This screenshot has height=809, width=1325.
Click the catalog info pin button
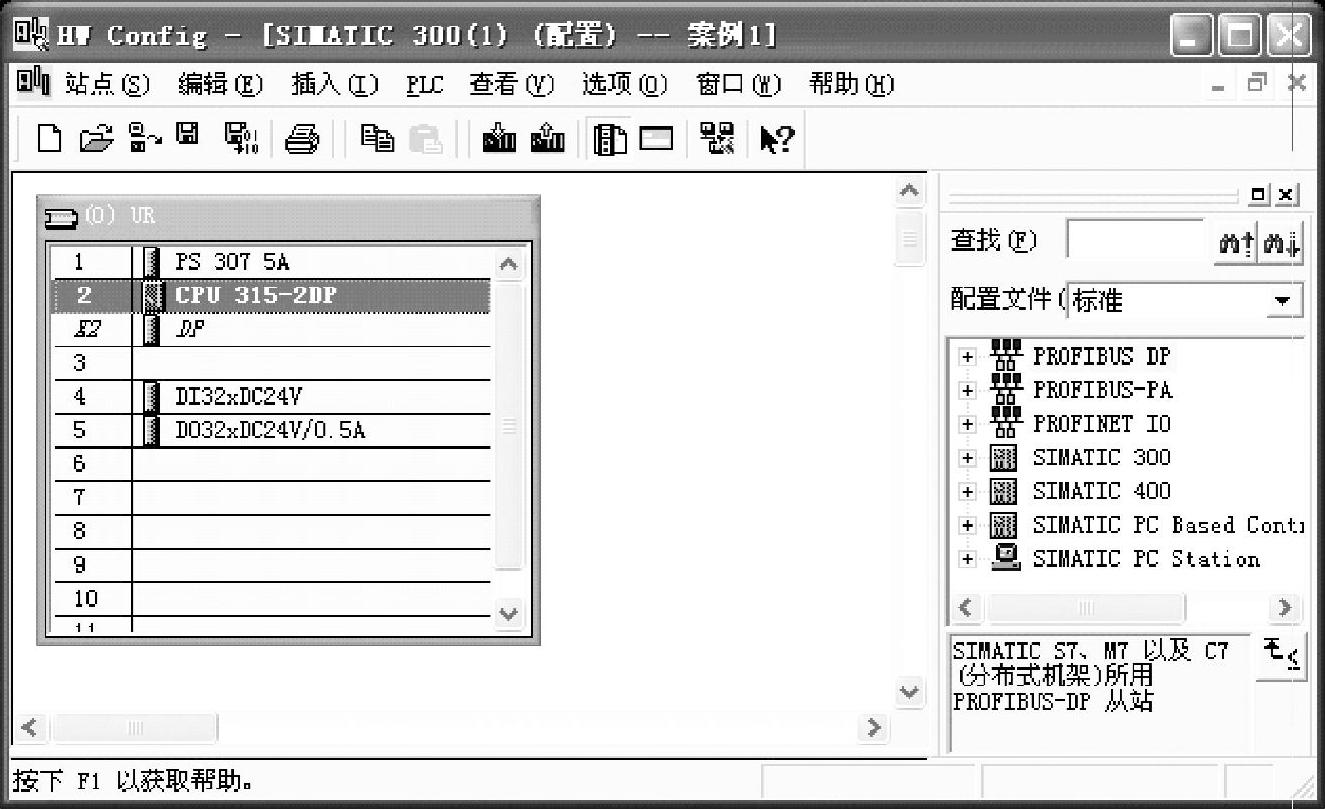(x=1281, y=655)
